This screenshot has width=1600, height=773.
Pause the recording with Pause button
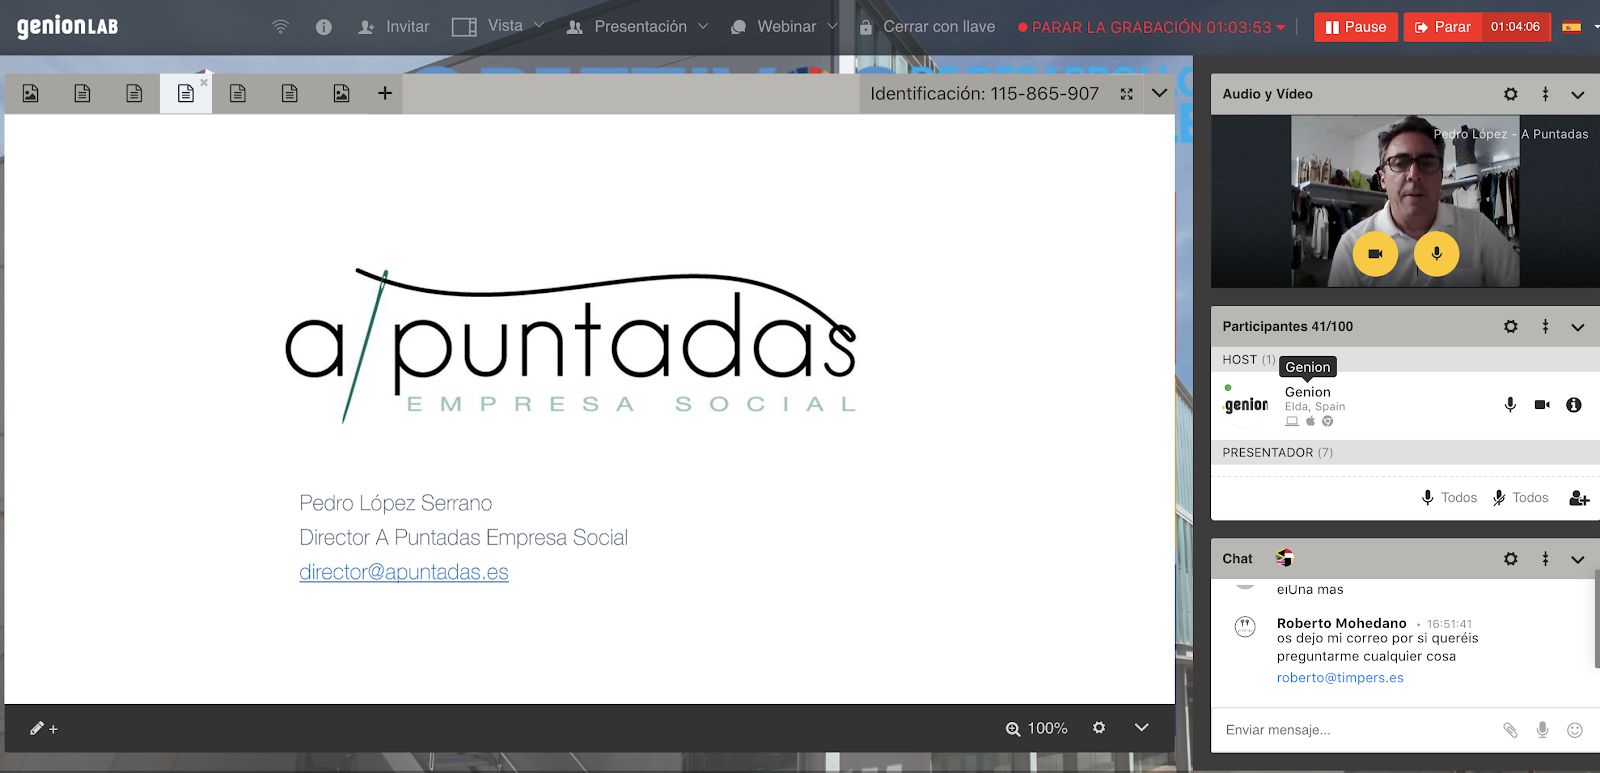1356,27
